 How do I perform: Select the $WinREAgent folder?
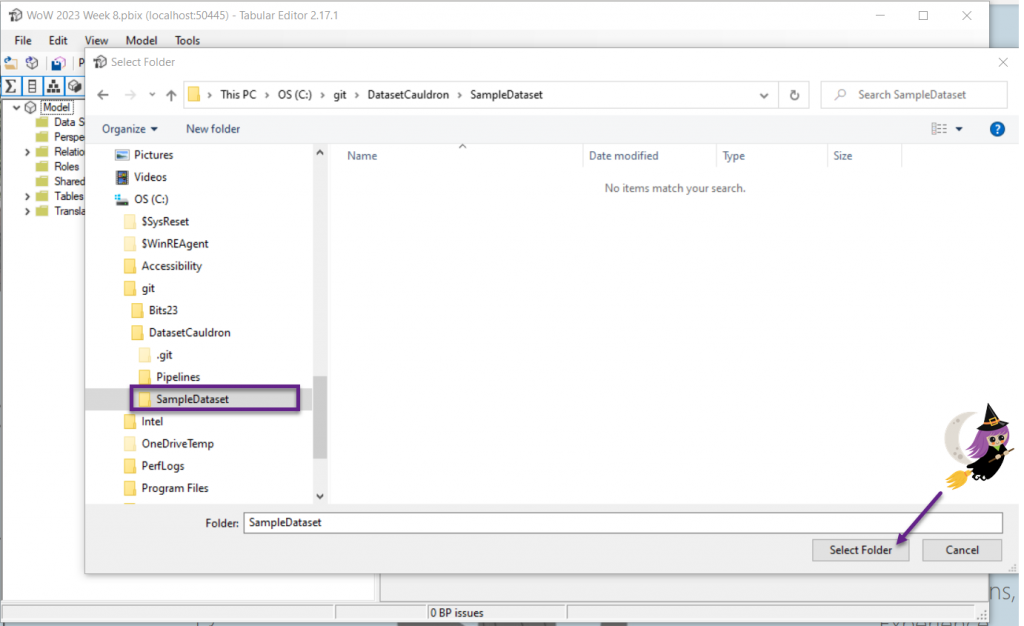[175, 243]
